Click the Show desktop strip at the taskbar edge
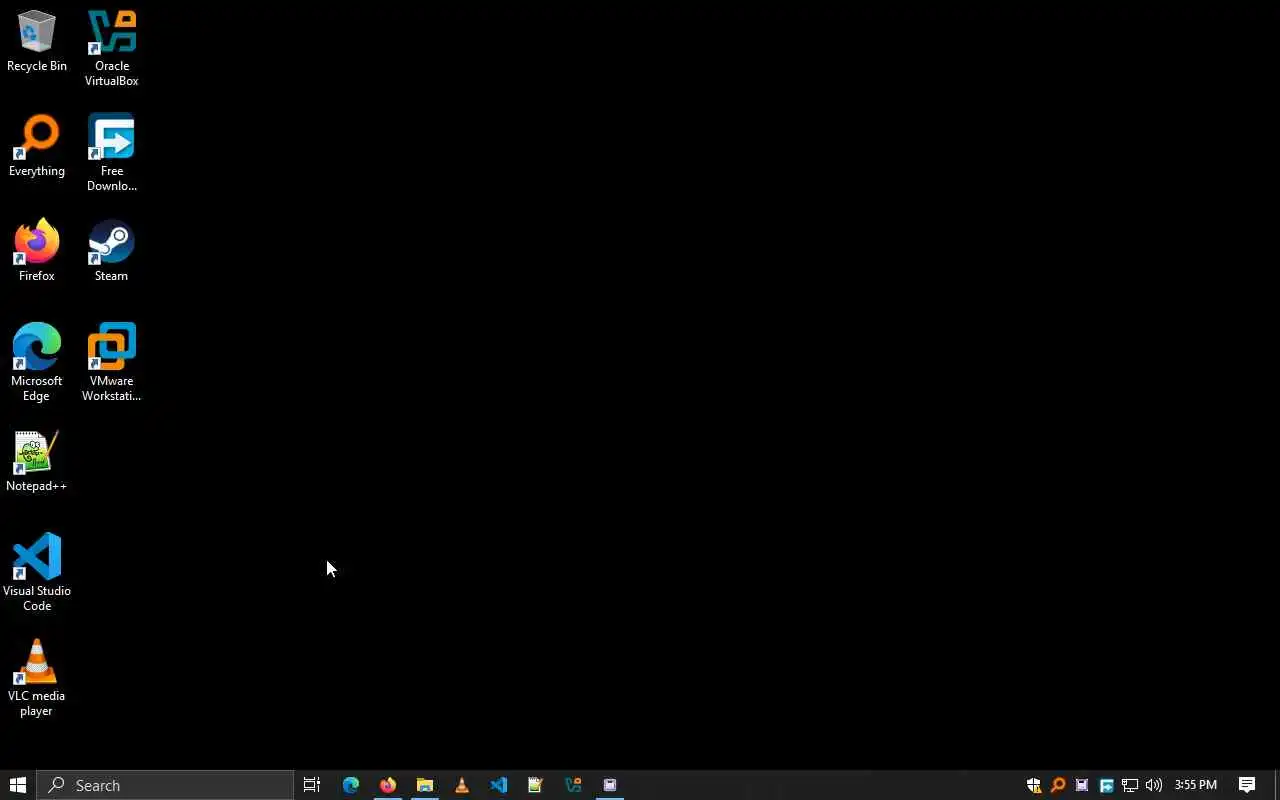The image size is (1280, 800). pyautogui.click(x=1277, y=785)
